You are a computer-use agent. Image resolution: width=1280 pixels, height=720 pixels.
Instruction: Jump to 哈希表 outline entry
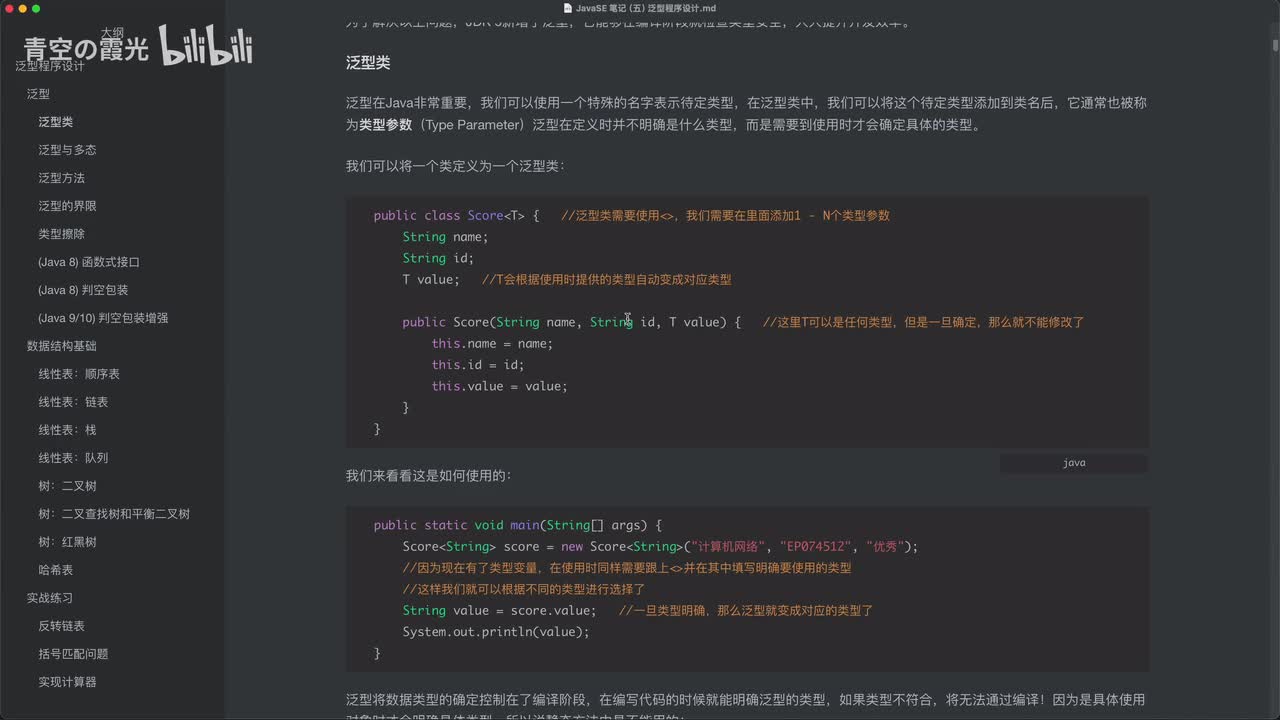(55, 570)
